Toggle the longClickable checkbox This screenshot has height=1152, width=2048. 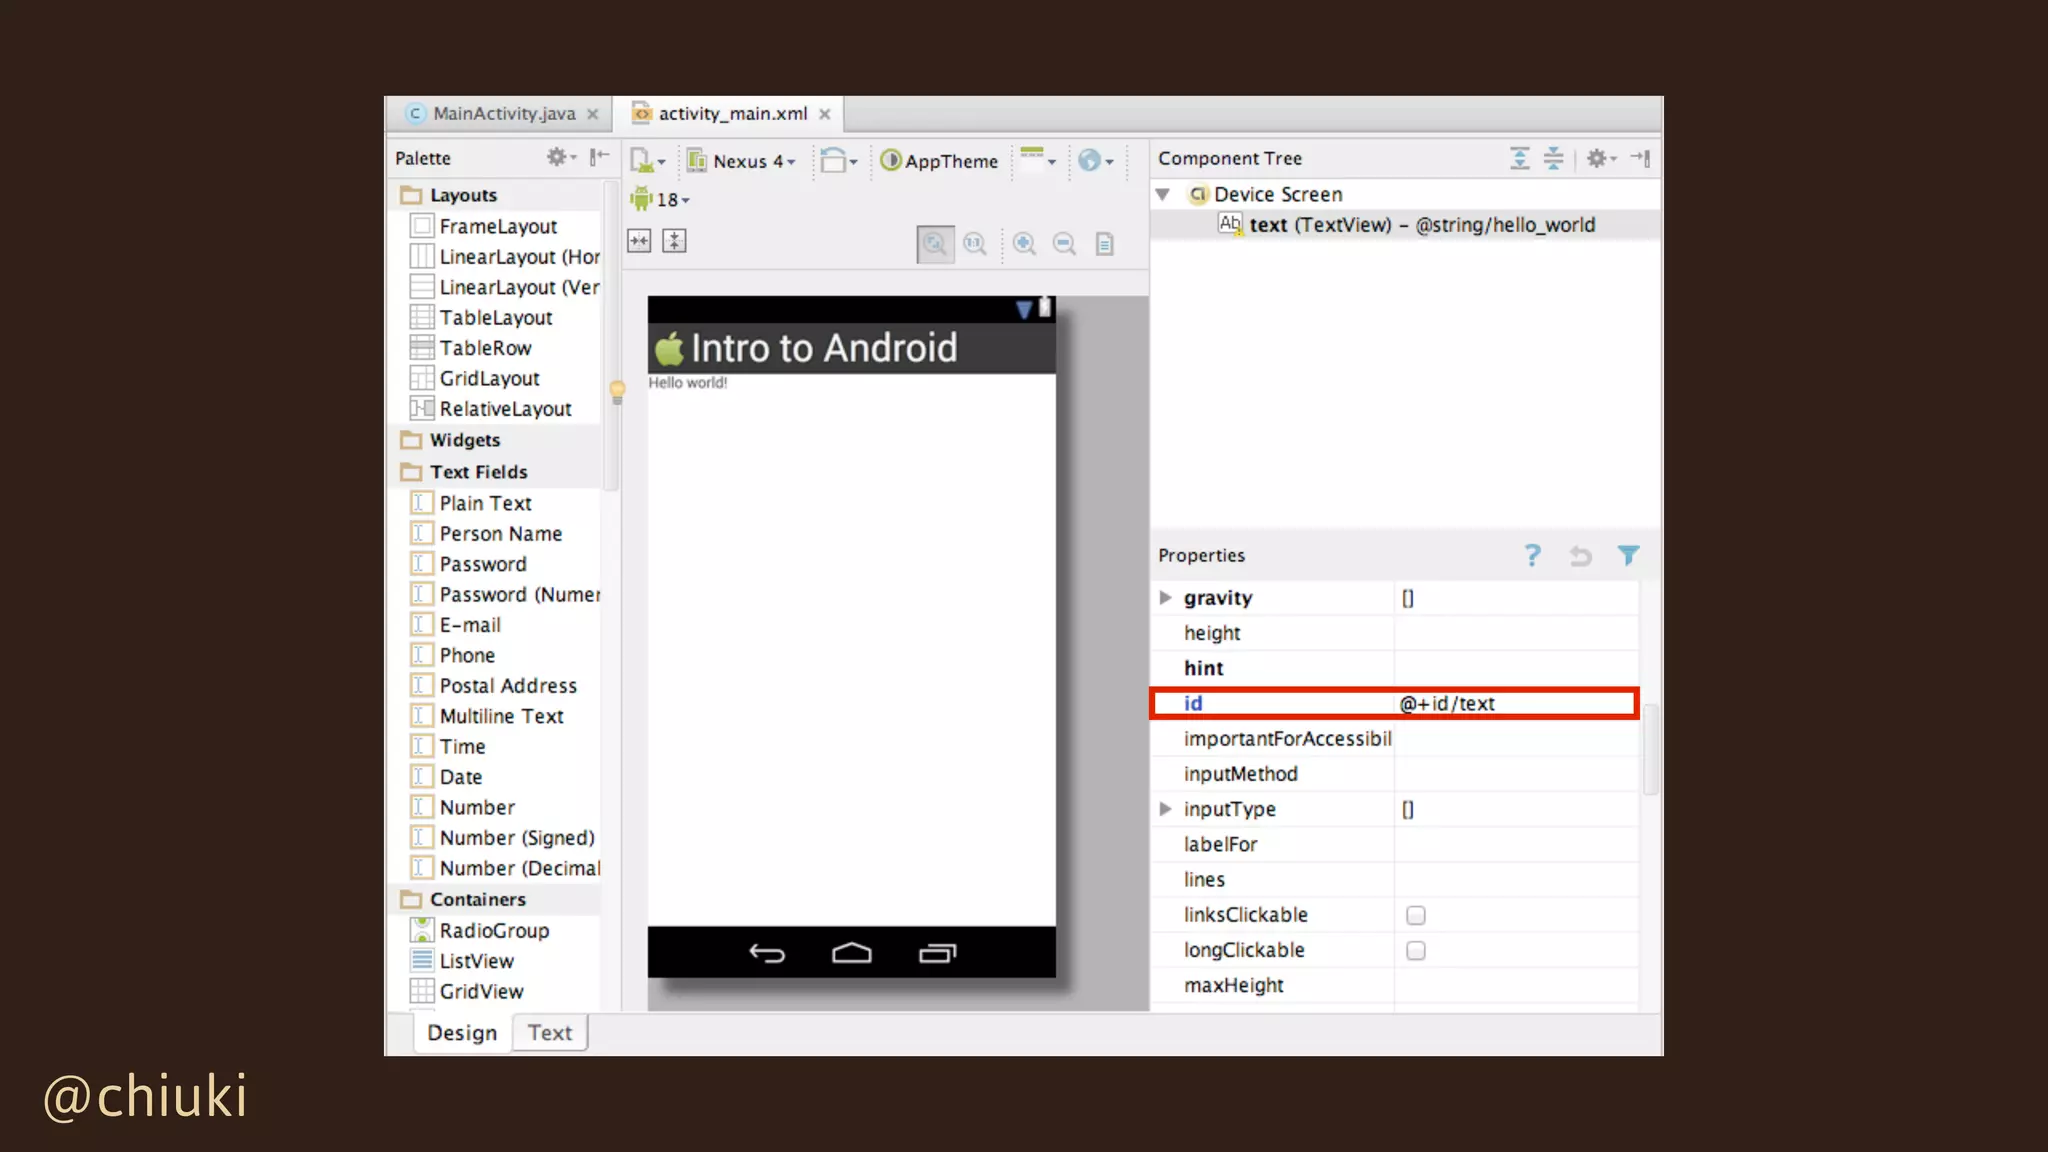[1415, 950]
